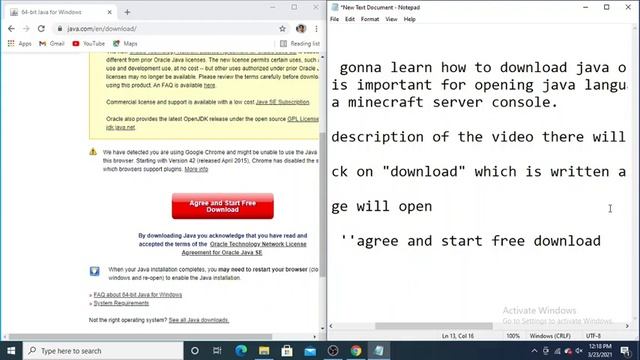Open the notification center icon
This screenshot has height=360, width=640.
[625, 351]
